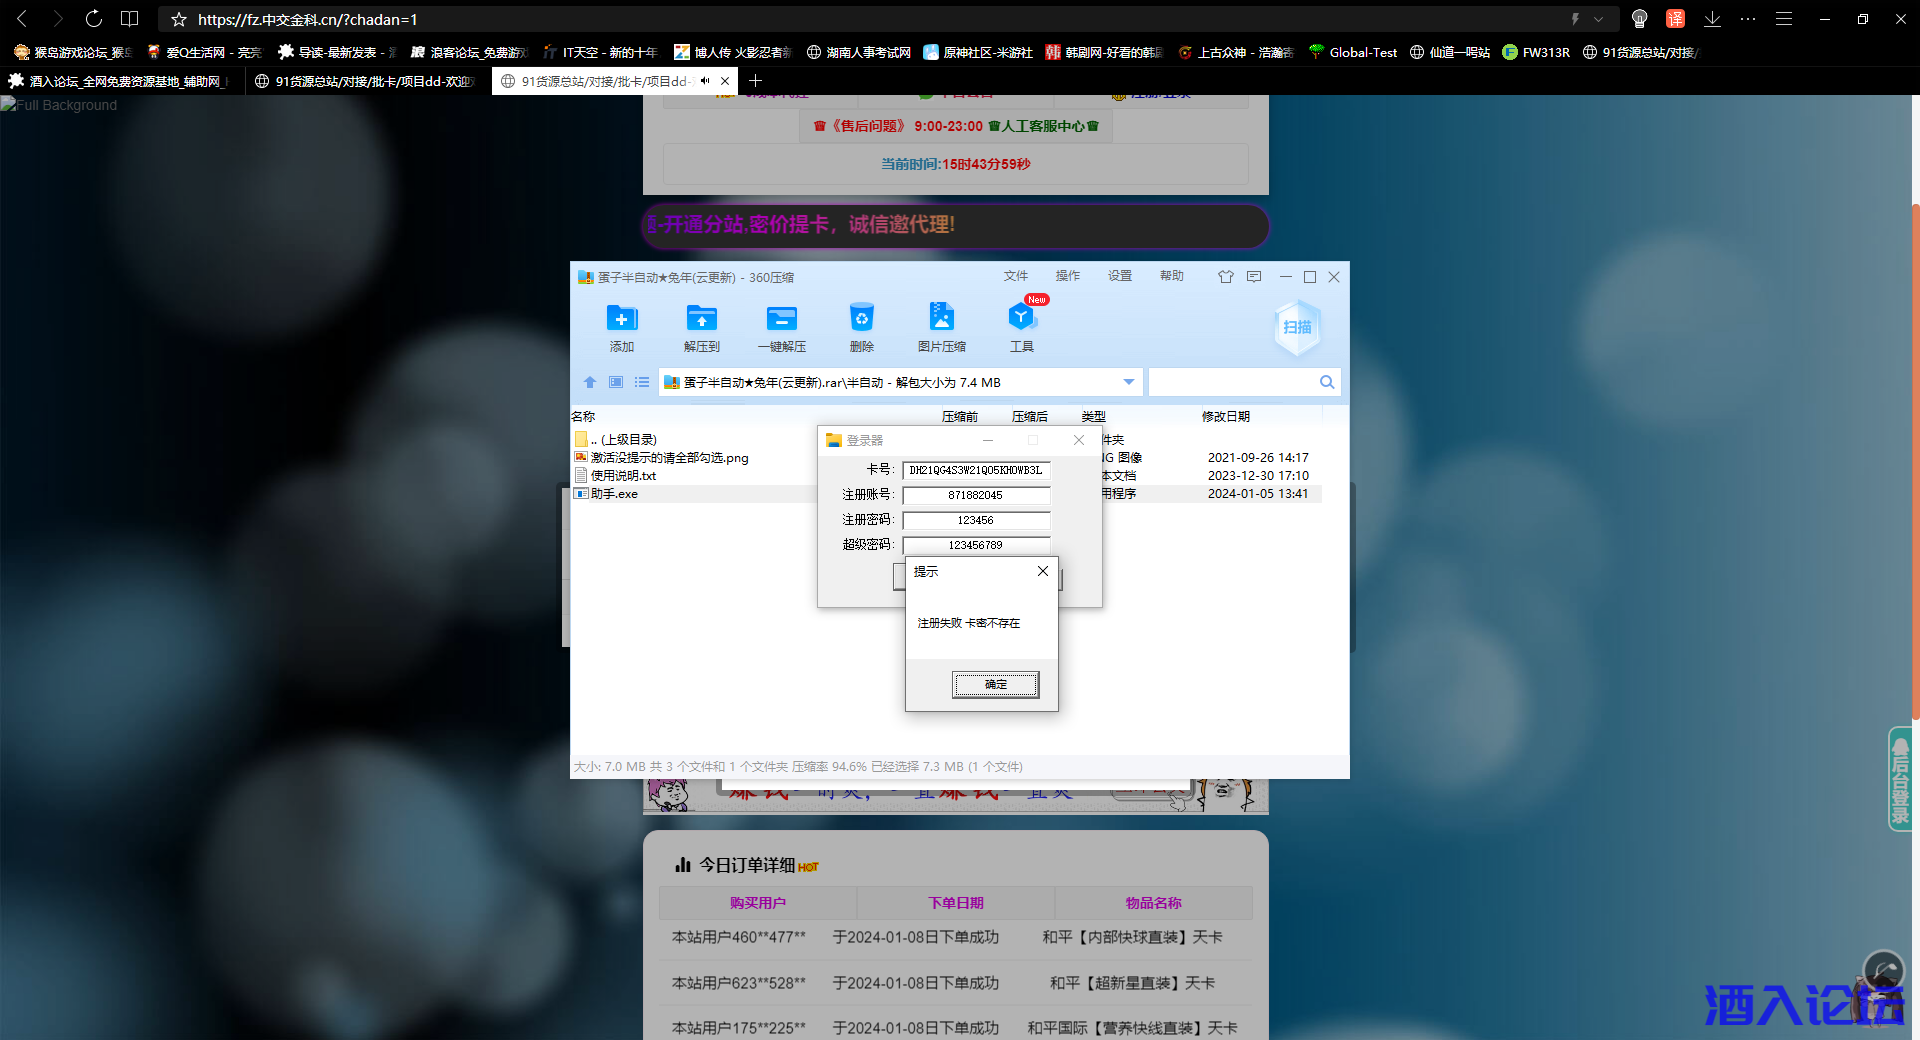
Task: Open the FW313R bookmark
Action: pyautogui.click(x=1536, y=52)
